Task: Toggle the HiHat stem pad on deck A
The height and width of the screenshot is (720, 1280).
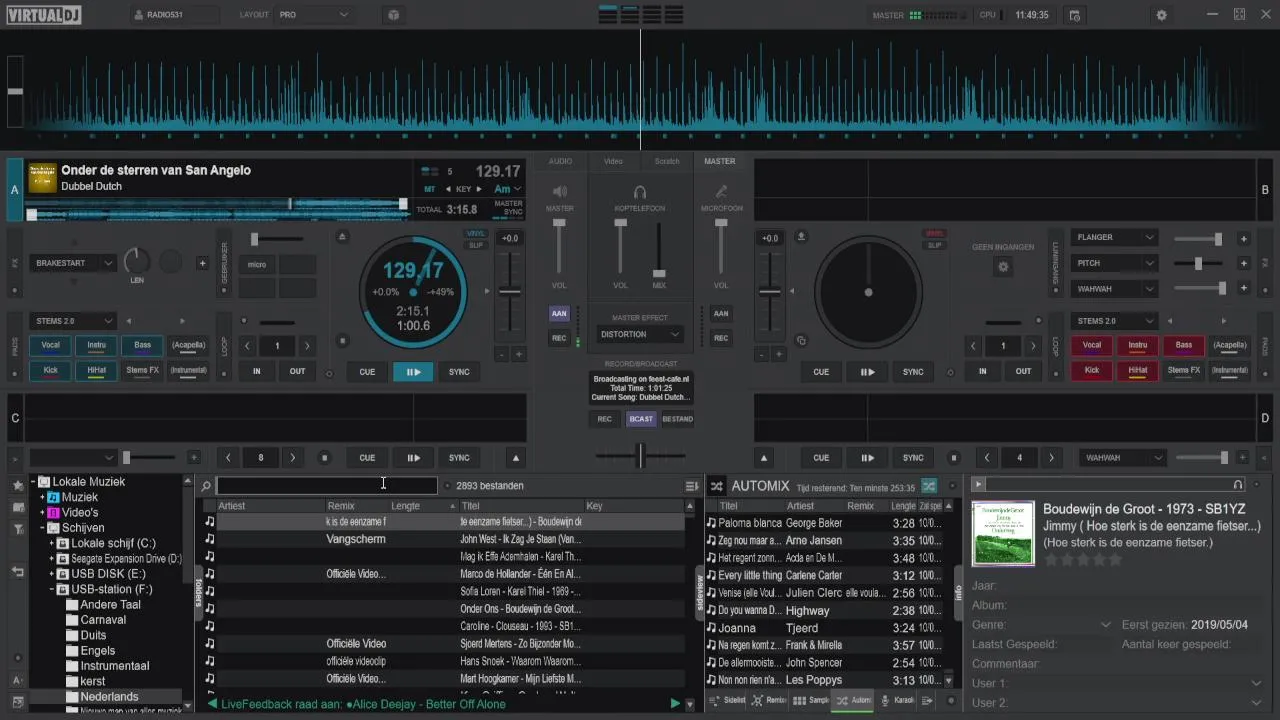Action: click(x=97, y=370)
